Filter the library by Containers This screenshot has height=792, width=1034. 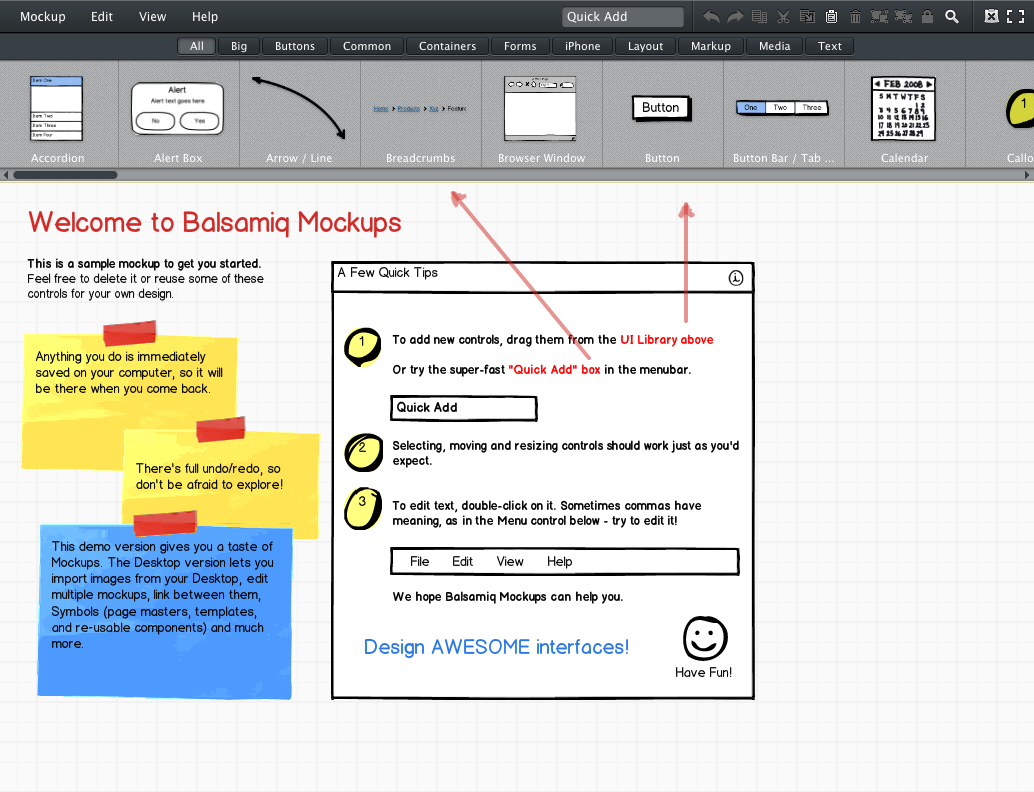point(447,46)
